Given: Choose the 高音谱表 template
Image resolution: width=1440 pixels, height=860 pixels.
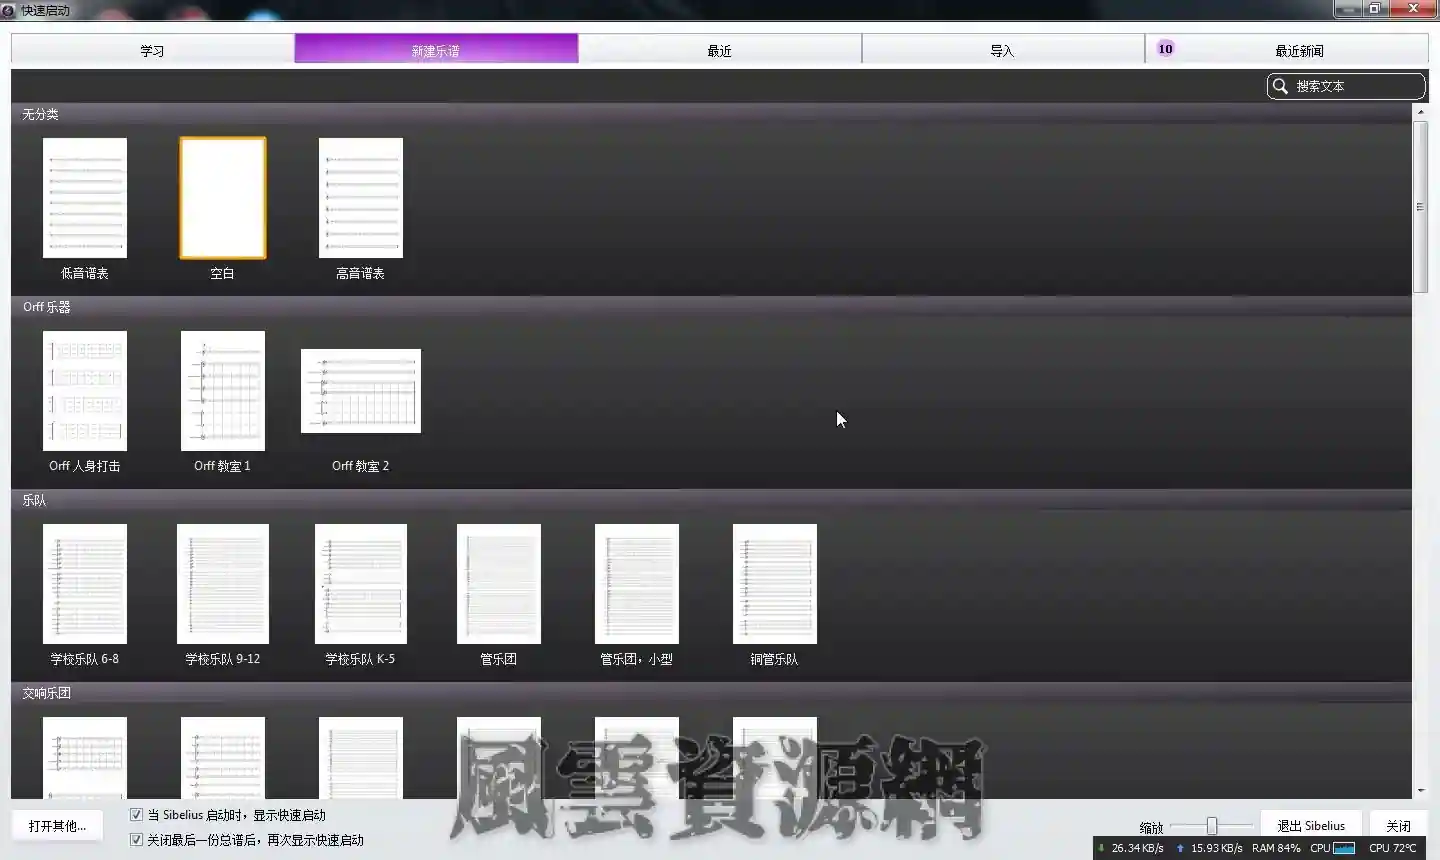Looking at the screenshot, I should [361, 198].
